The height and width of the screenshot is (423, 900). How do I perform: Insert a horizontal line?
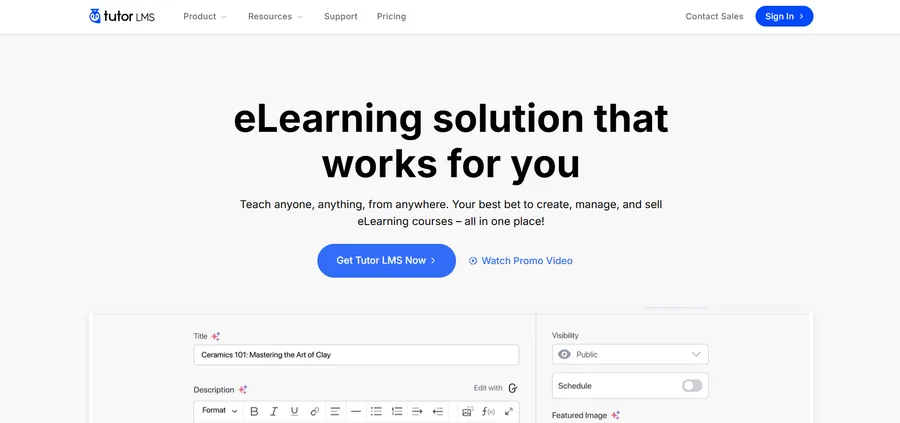click(356, 412)
